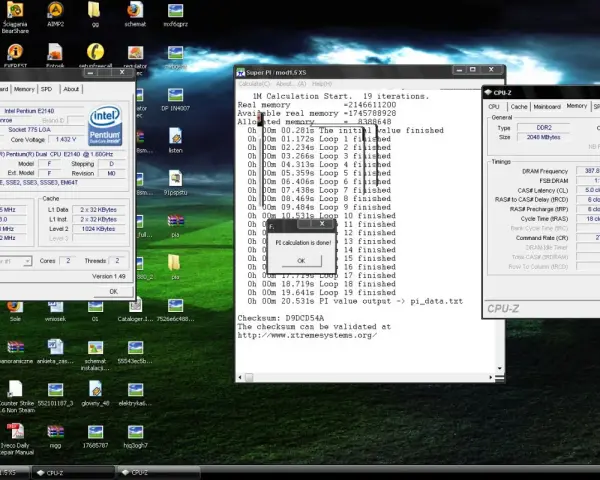The image size is (600, 480).
Task: Click the Intel Pentium E2140 name field
Action: point(42,111)
